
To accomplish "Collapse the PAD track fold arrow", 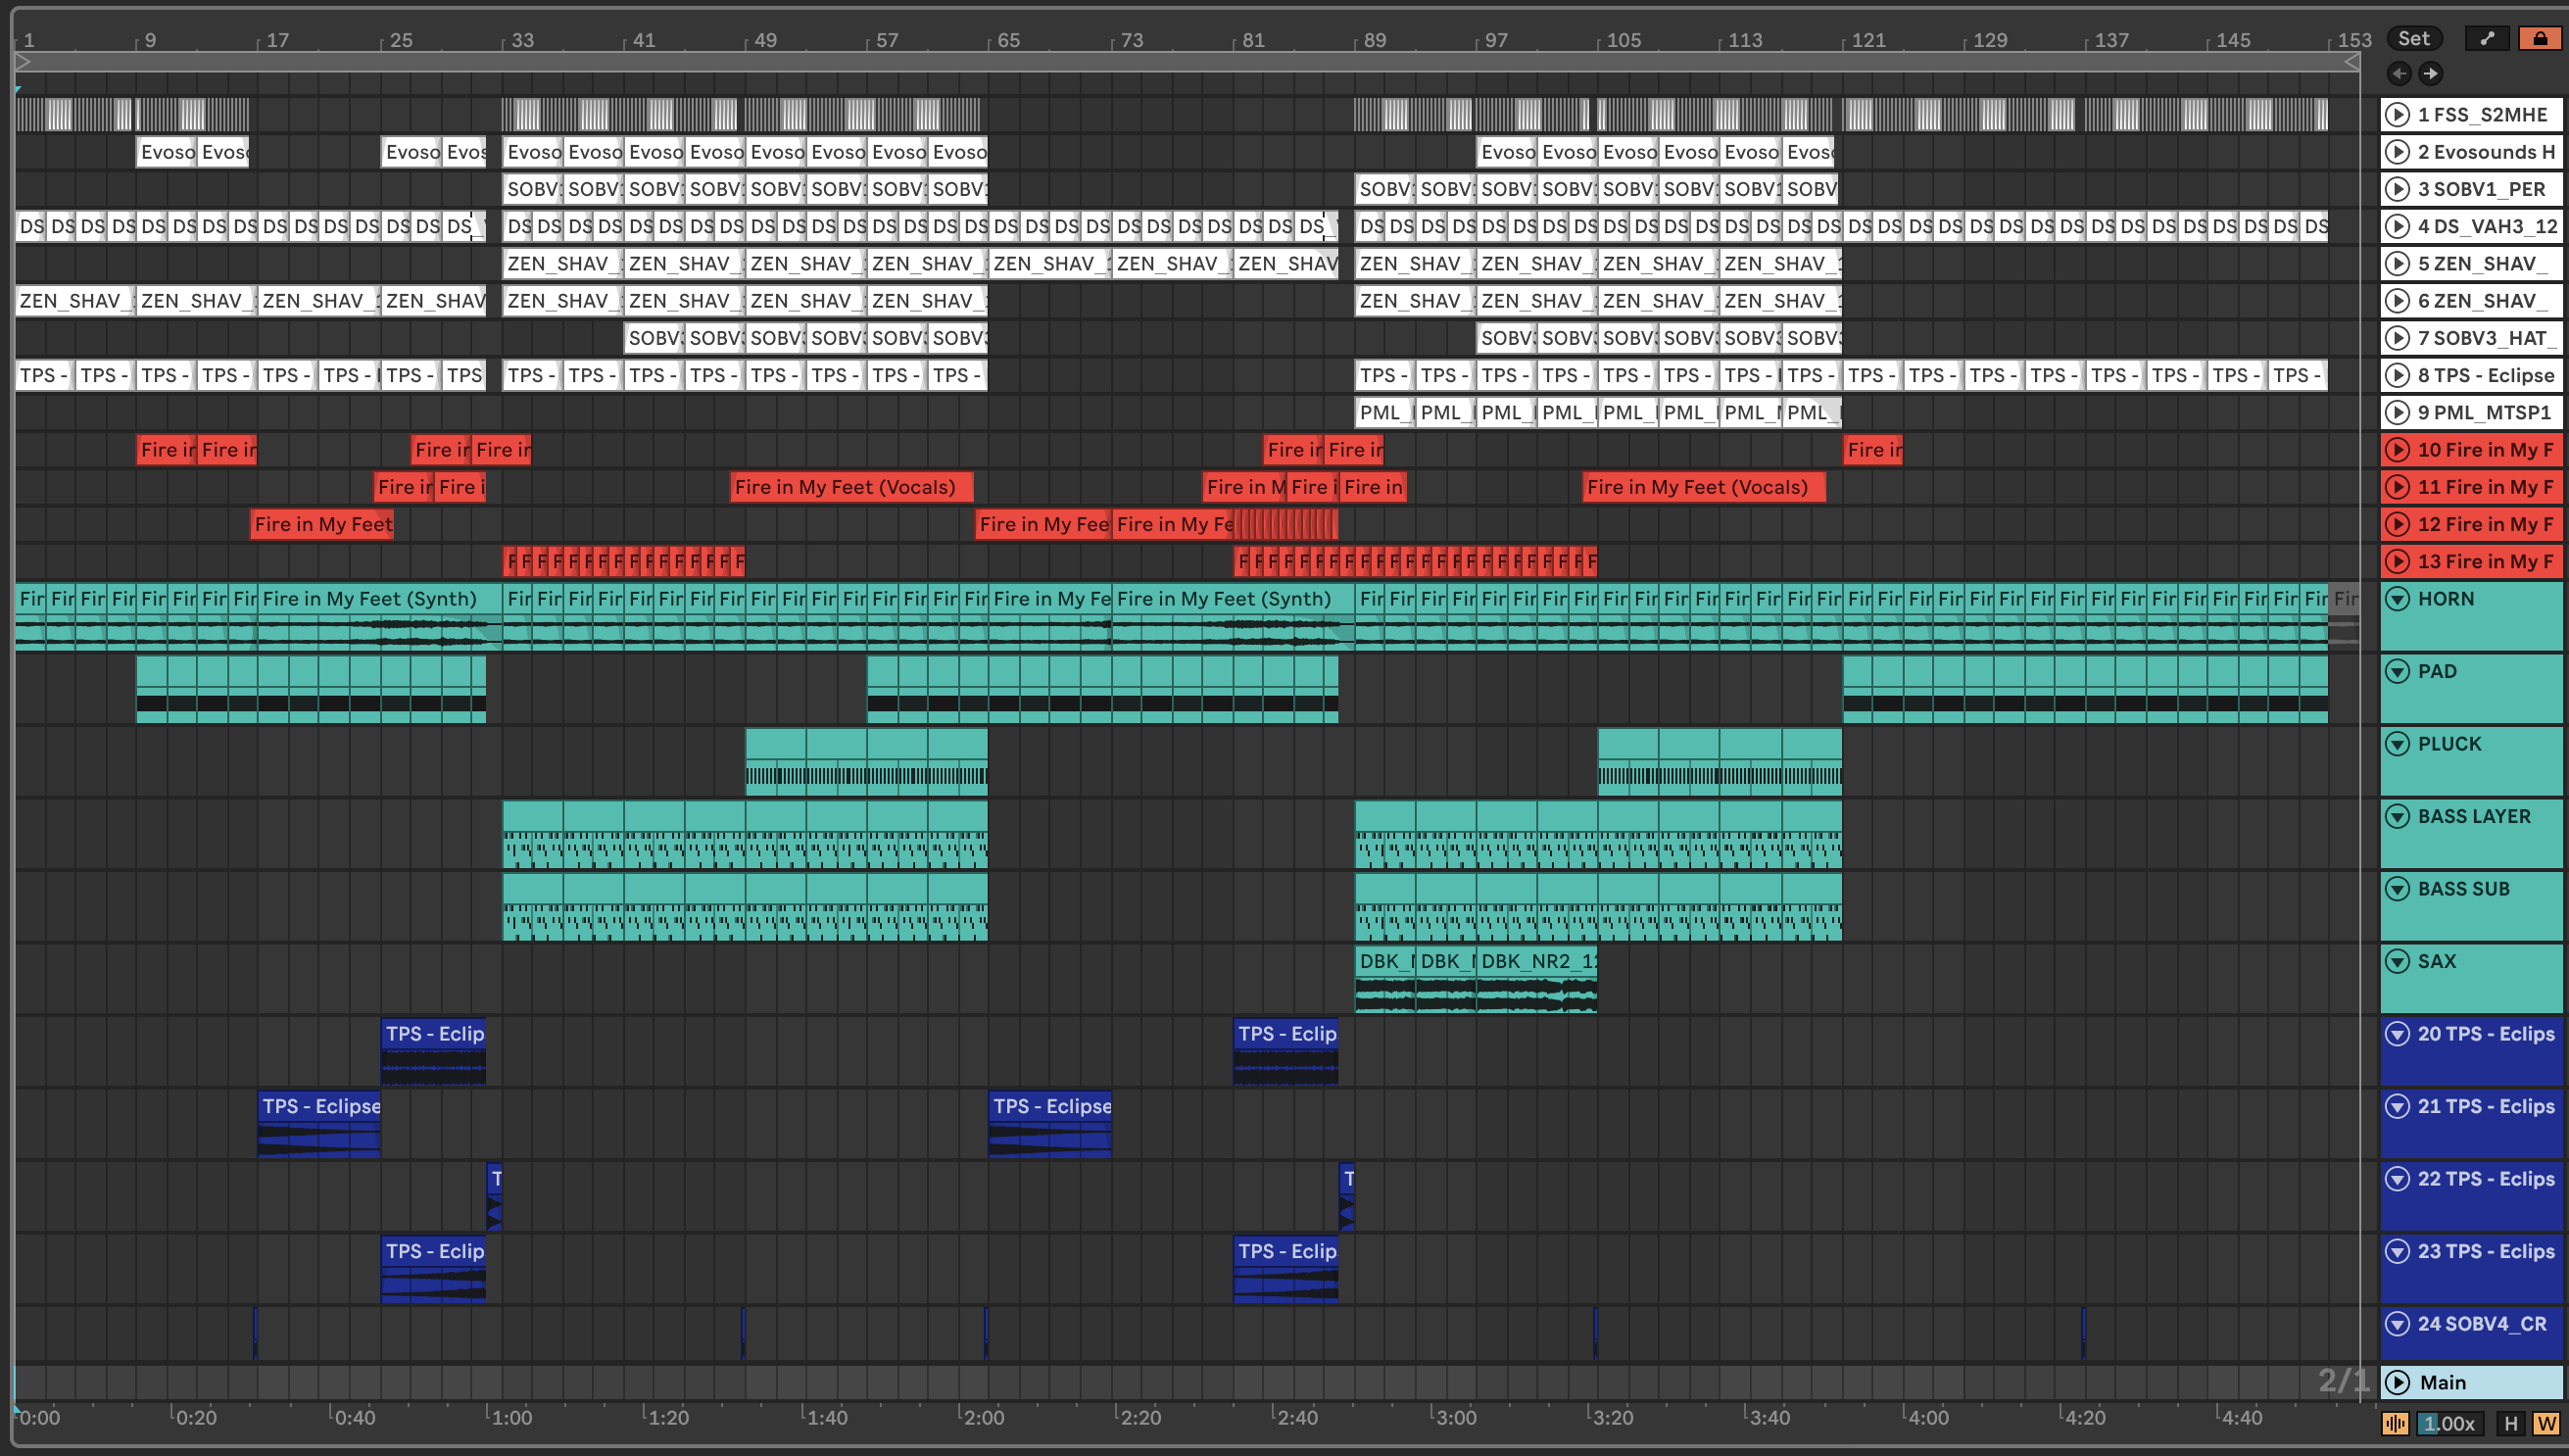I will click(2397, 671).
